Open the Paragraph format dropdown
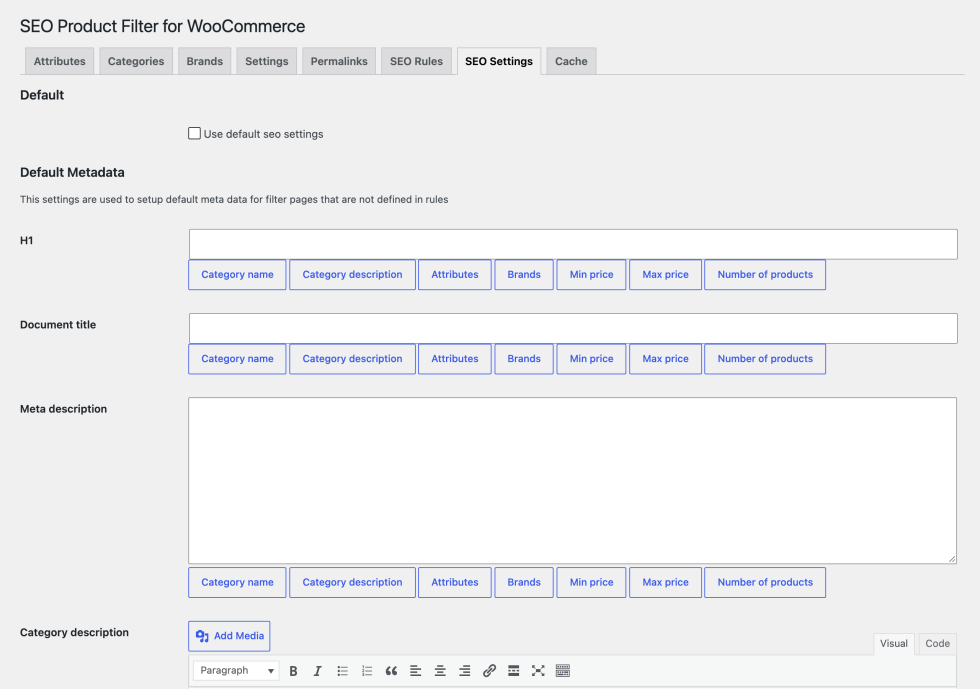980x689 pixels. (236, 670)
